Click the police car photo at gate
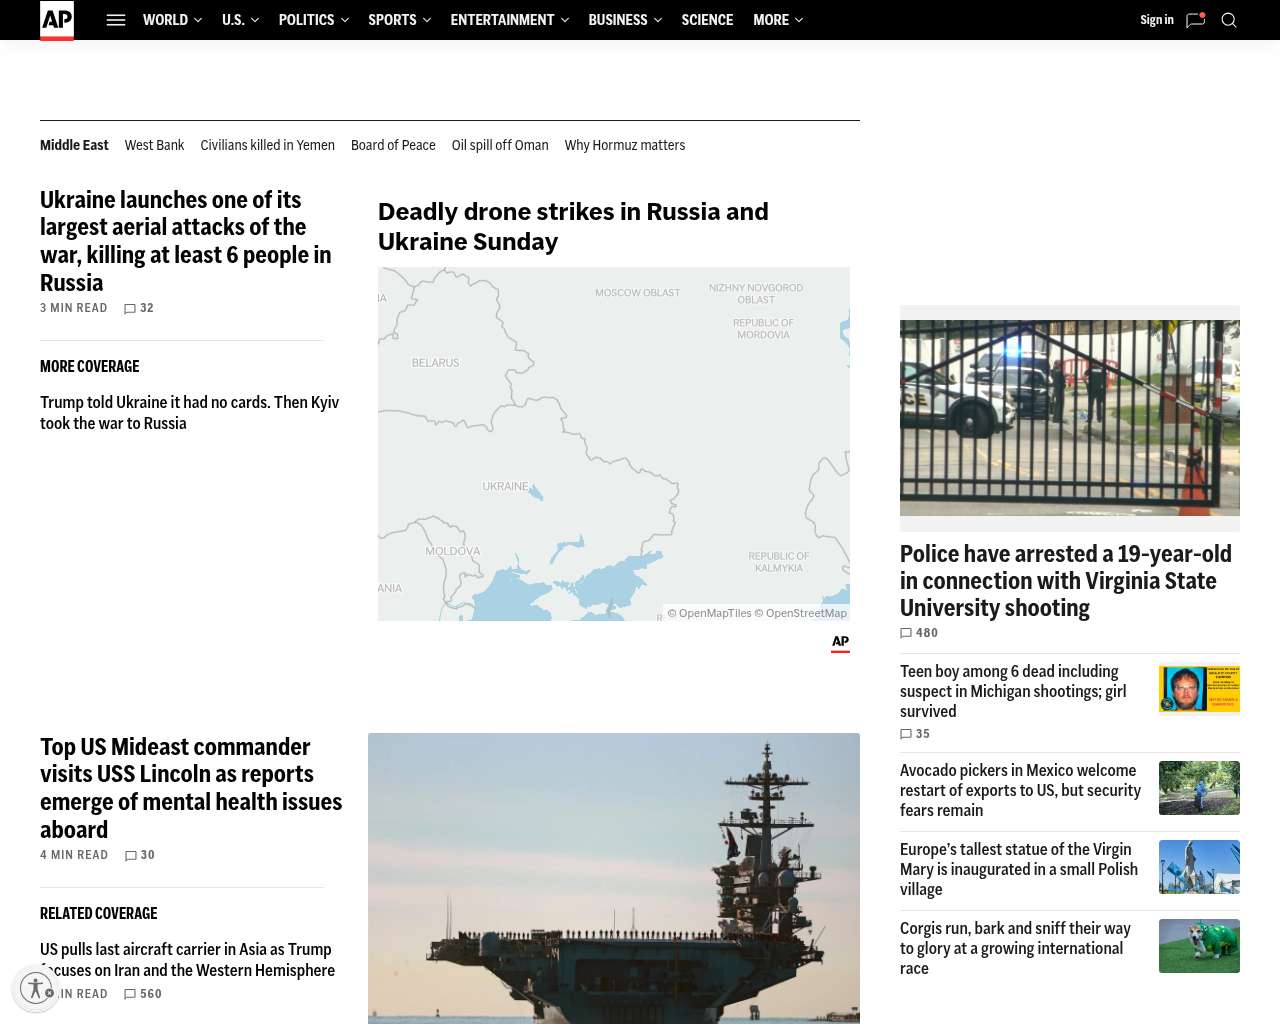The height and width of the screenshot is (1024, 1280). 1070,418
